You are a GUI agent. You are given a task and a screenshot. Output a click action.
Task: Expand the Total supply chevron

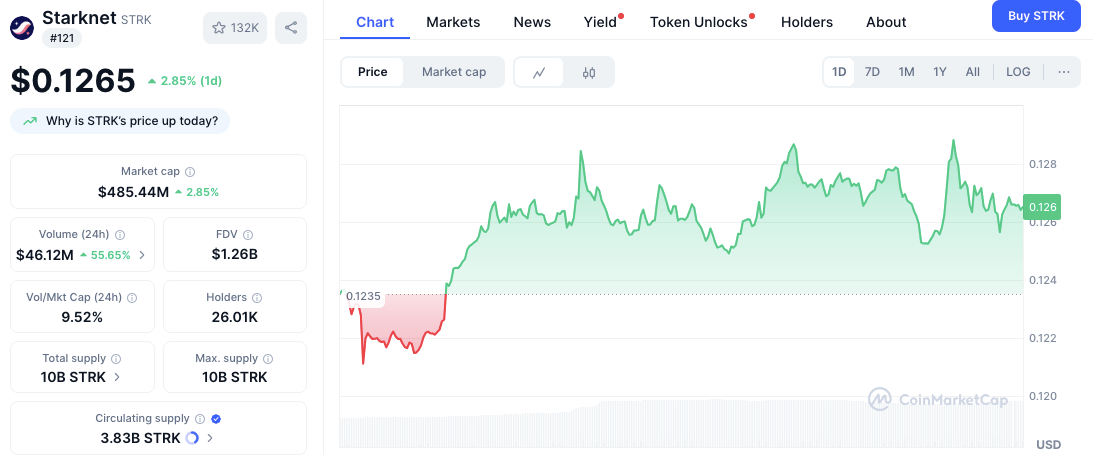(118, 377)
